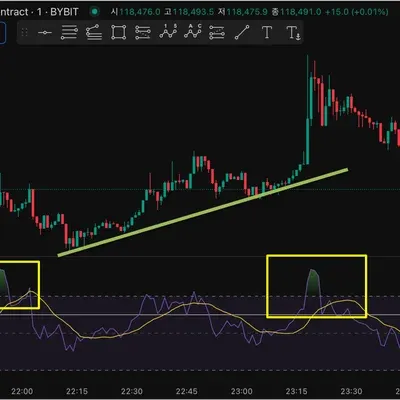Click the 22:45 time axis label
This screenshot has height=400, width=400.
pyautogui.click(x=187, y=391)
